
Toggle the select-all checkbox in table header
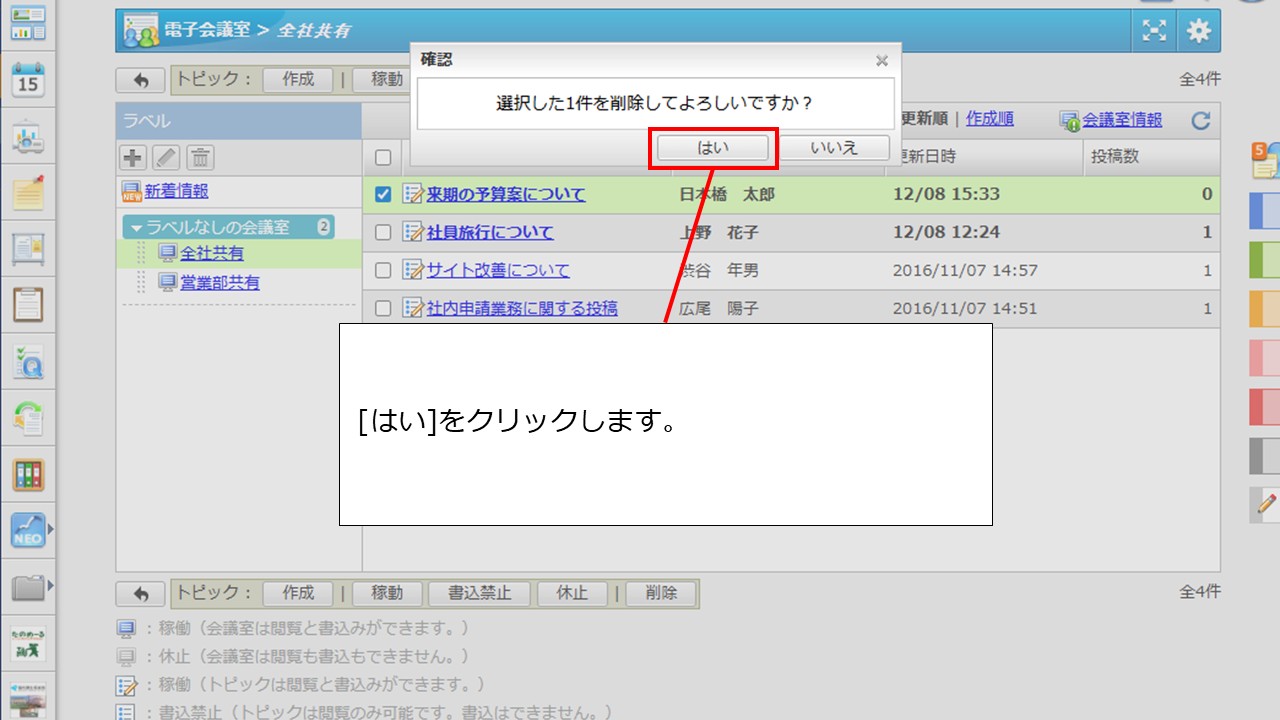383,157
